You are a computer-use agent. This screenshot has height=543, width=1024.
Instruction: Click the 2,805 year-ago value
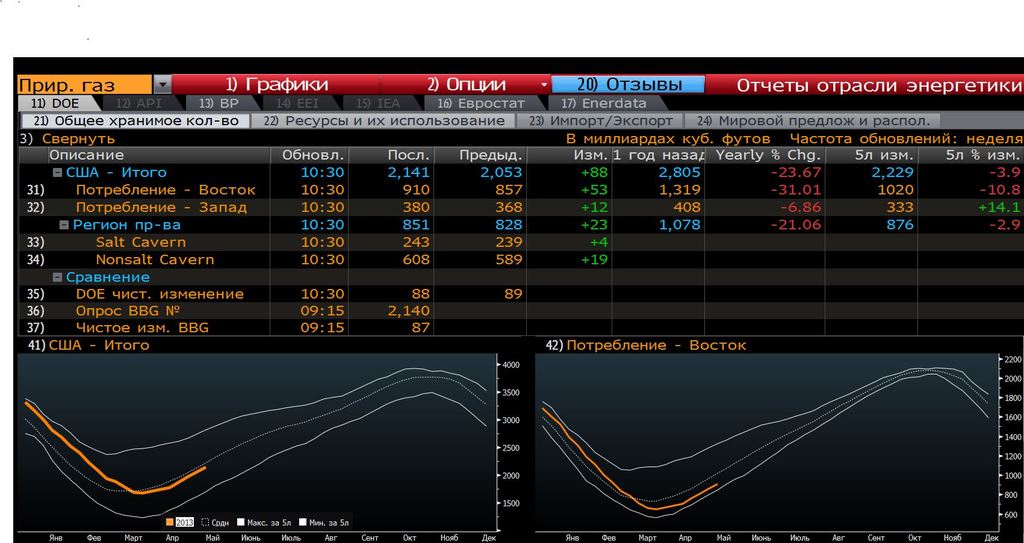[x=679, y=173]
